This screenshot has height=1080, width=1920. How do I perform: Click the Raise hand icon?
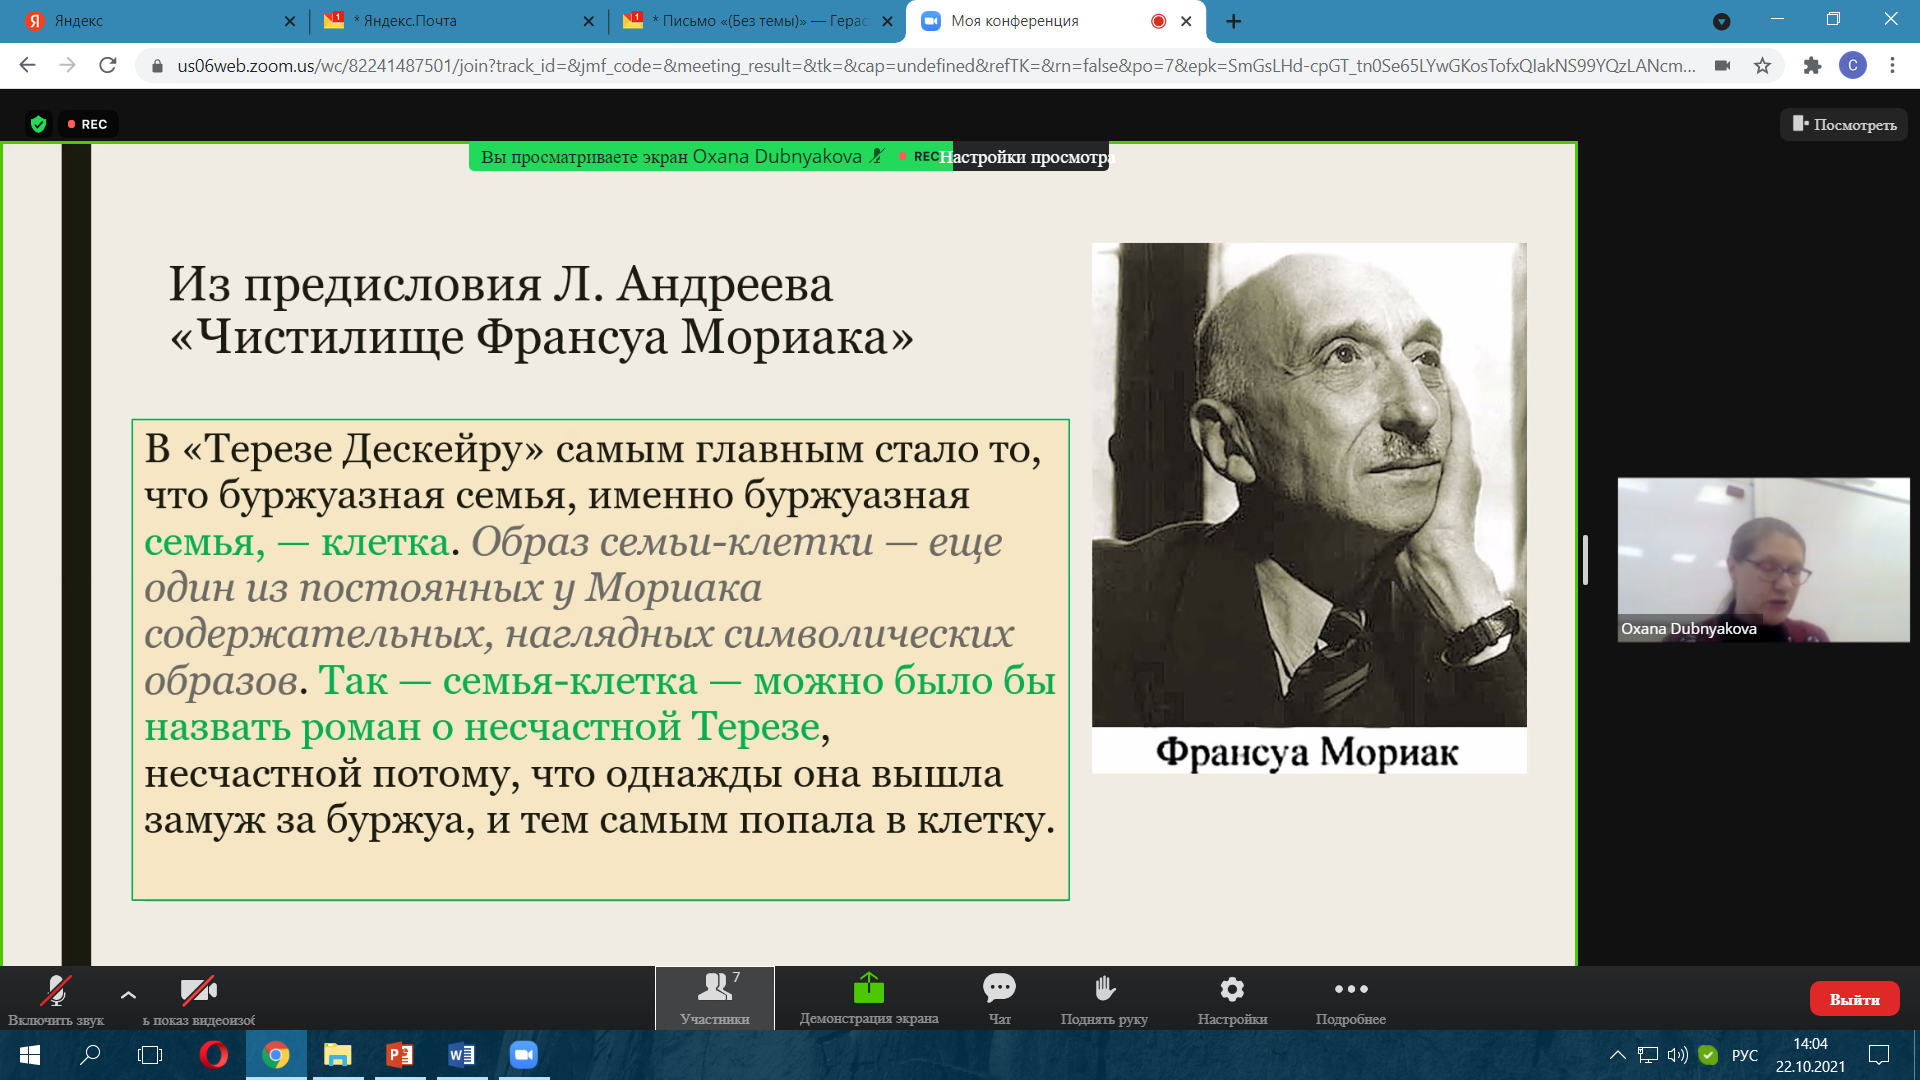1104,990
